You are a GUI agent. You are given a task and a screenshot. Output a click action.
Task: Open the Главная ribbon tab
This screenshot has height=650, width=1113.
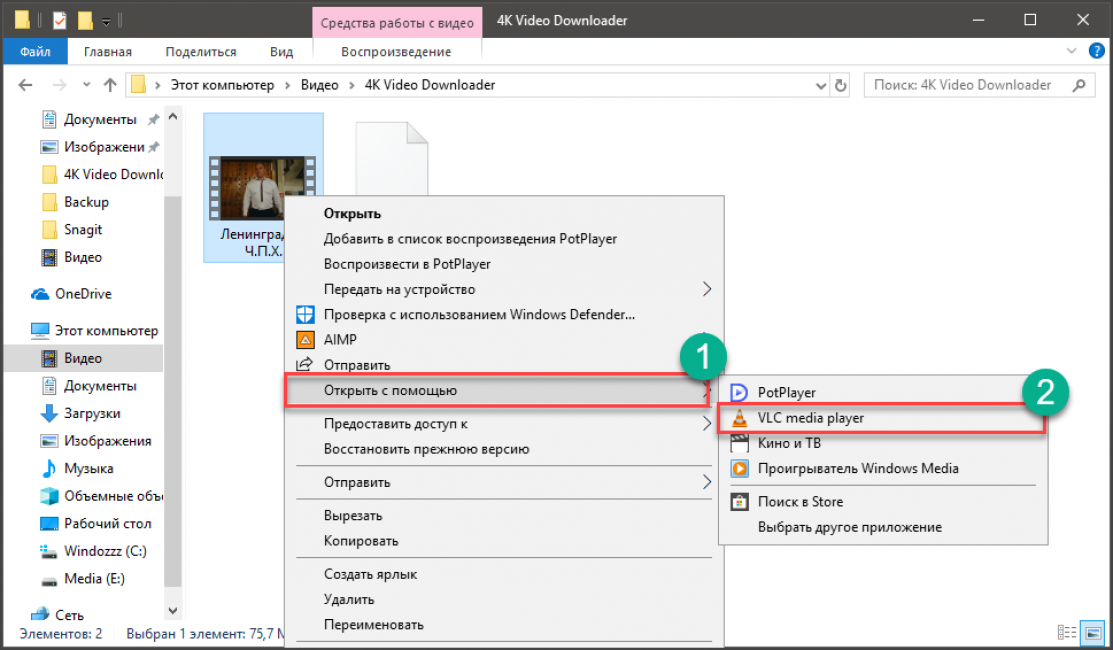point(107,52)
